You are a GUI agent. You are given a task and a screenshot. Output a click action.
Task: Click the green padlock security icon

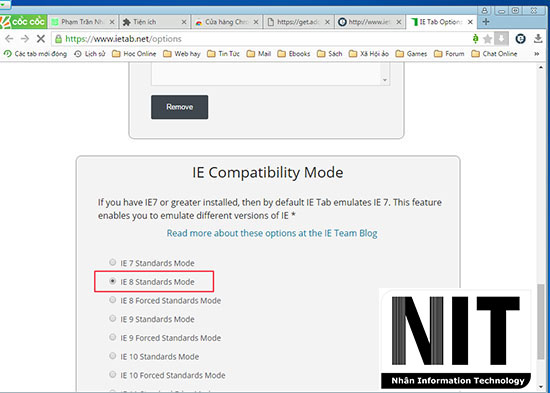(58, 39)
